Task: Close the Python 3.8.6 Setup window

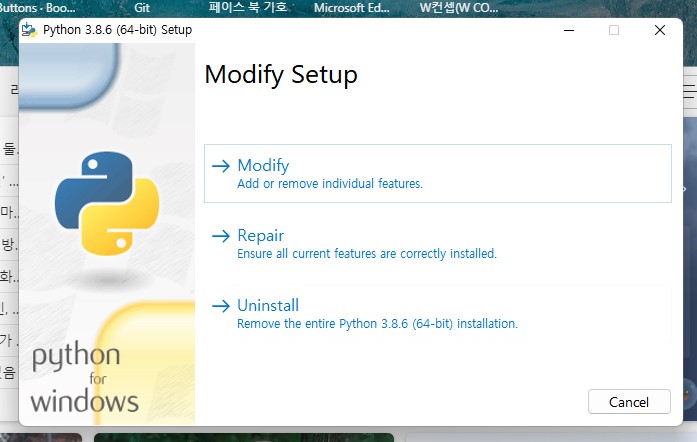Action: [660, 30]
